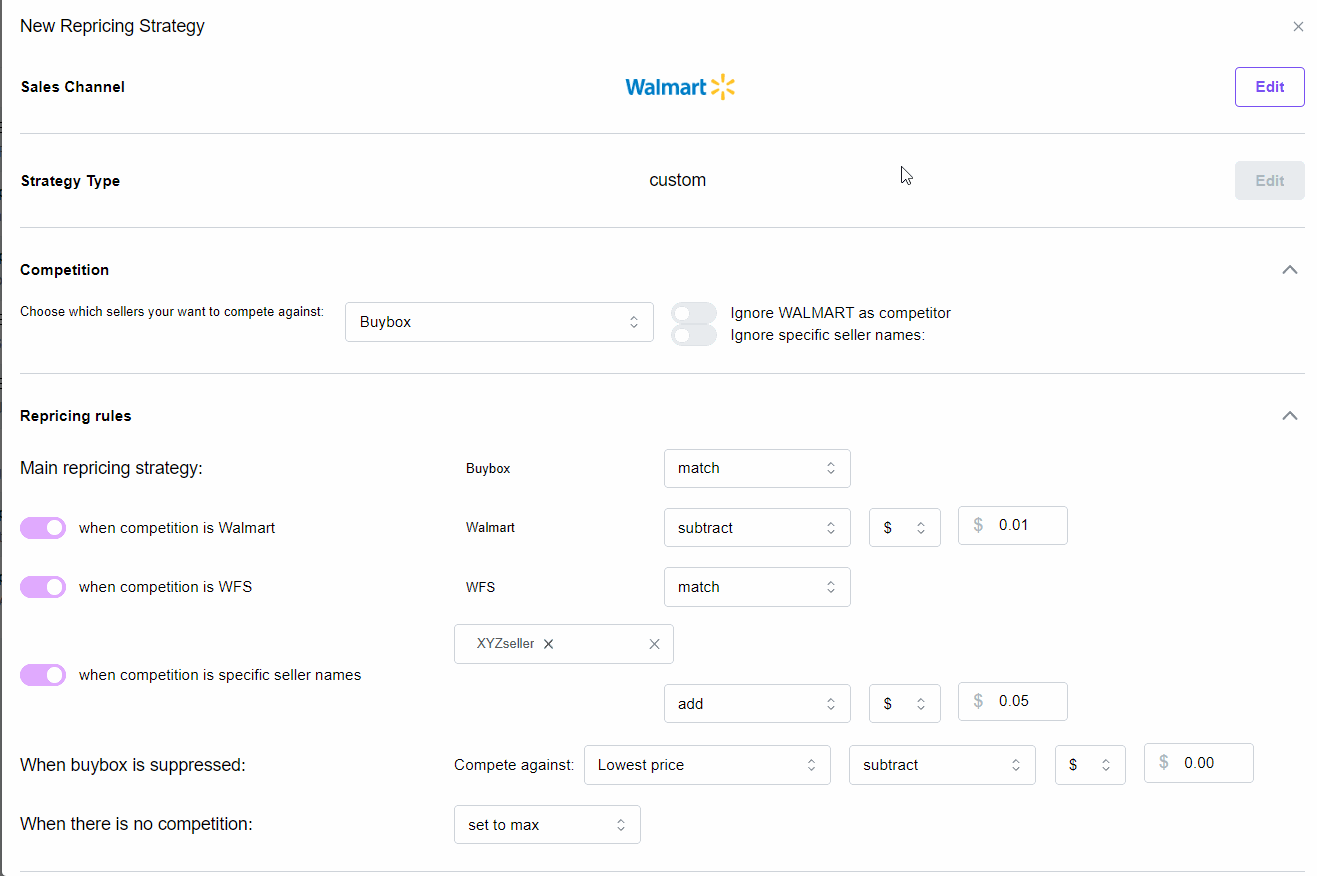The image size is (1317, 876).
Task: Open the set to max dropdown
Action: 547,825
